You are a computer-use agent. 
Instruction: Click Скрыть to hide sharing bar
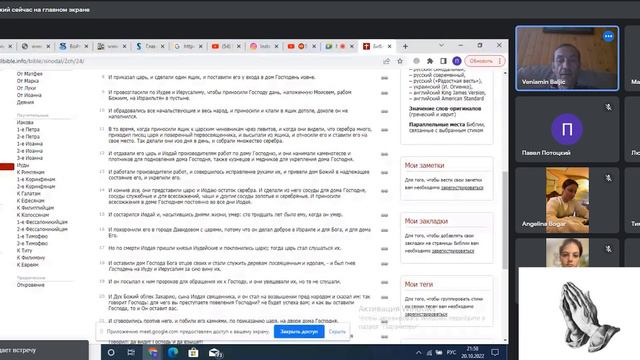(337, 332)
